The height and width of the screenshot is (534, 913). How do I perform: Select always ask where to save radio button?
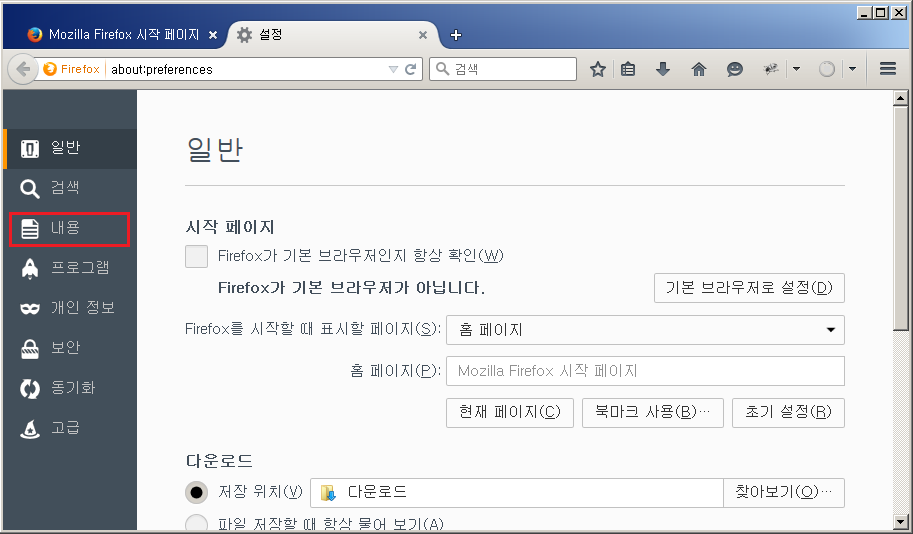pos(196,524)
